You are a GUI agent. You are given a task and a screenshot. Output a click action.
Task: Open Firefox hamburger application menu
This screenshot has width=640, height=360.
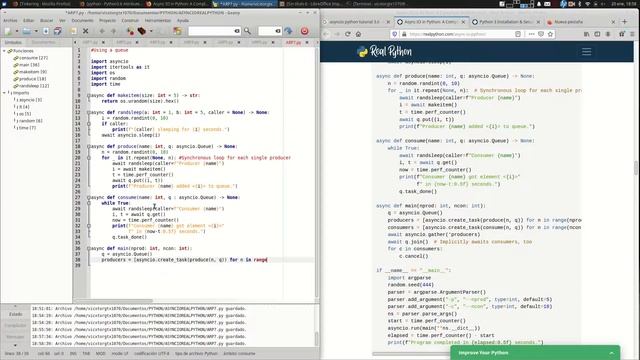632,34
